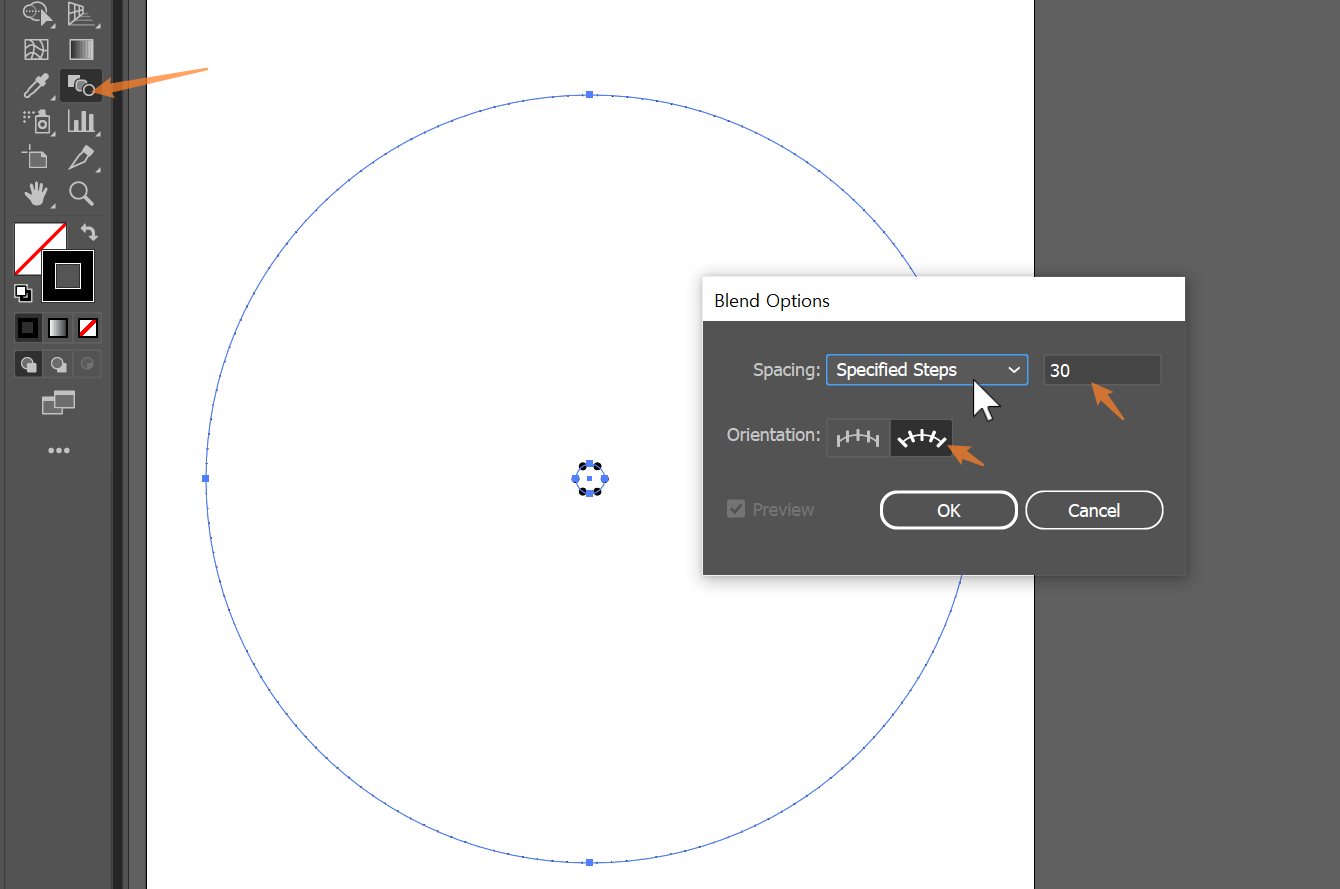Enable Draw Behind mode
This screenshot has width=1340, height=889.
pyautogui.click(x=58, y=364)
